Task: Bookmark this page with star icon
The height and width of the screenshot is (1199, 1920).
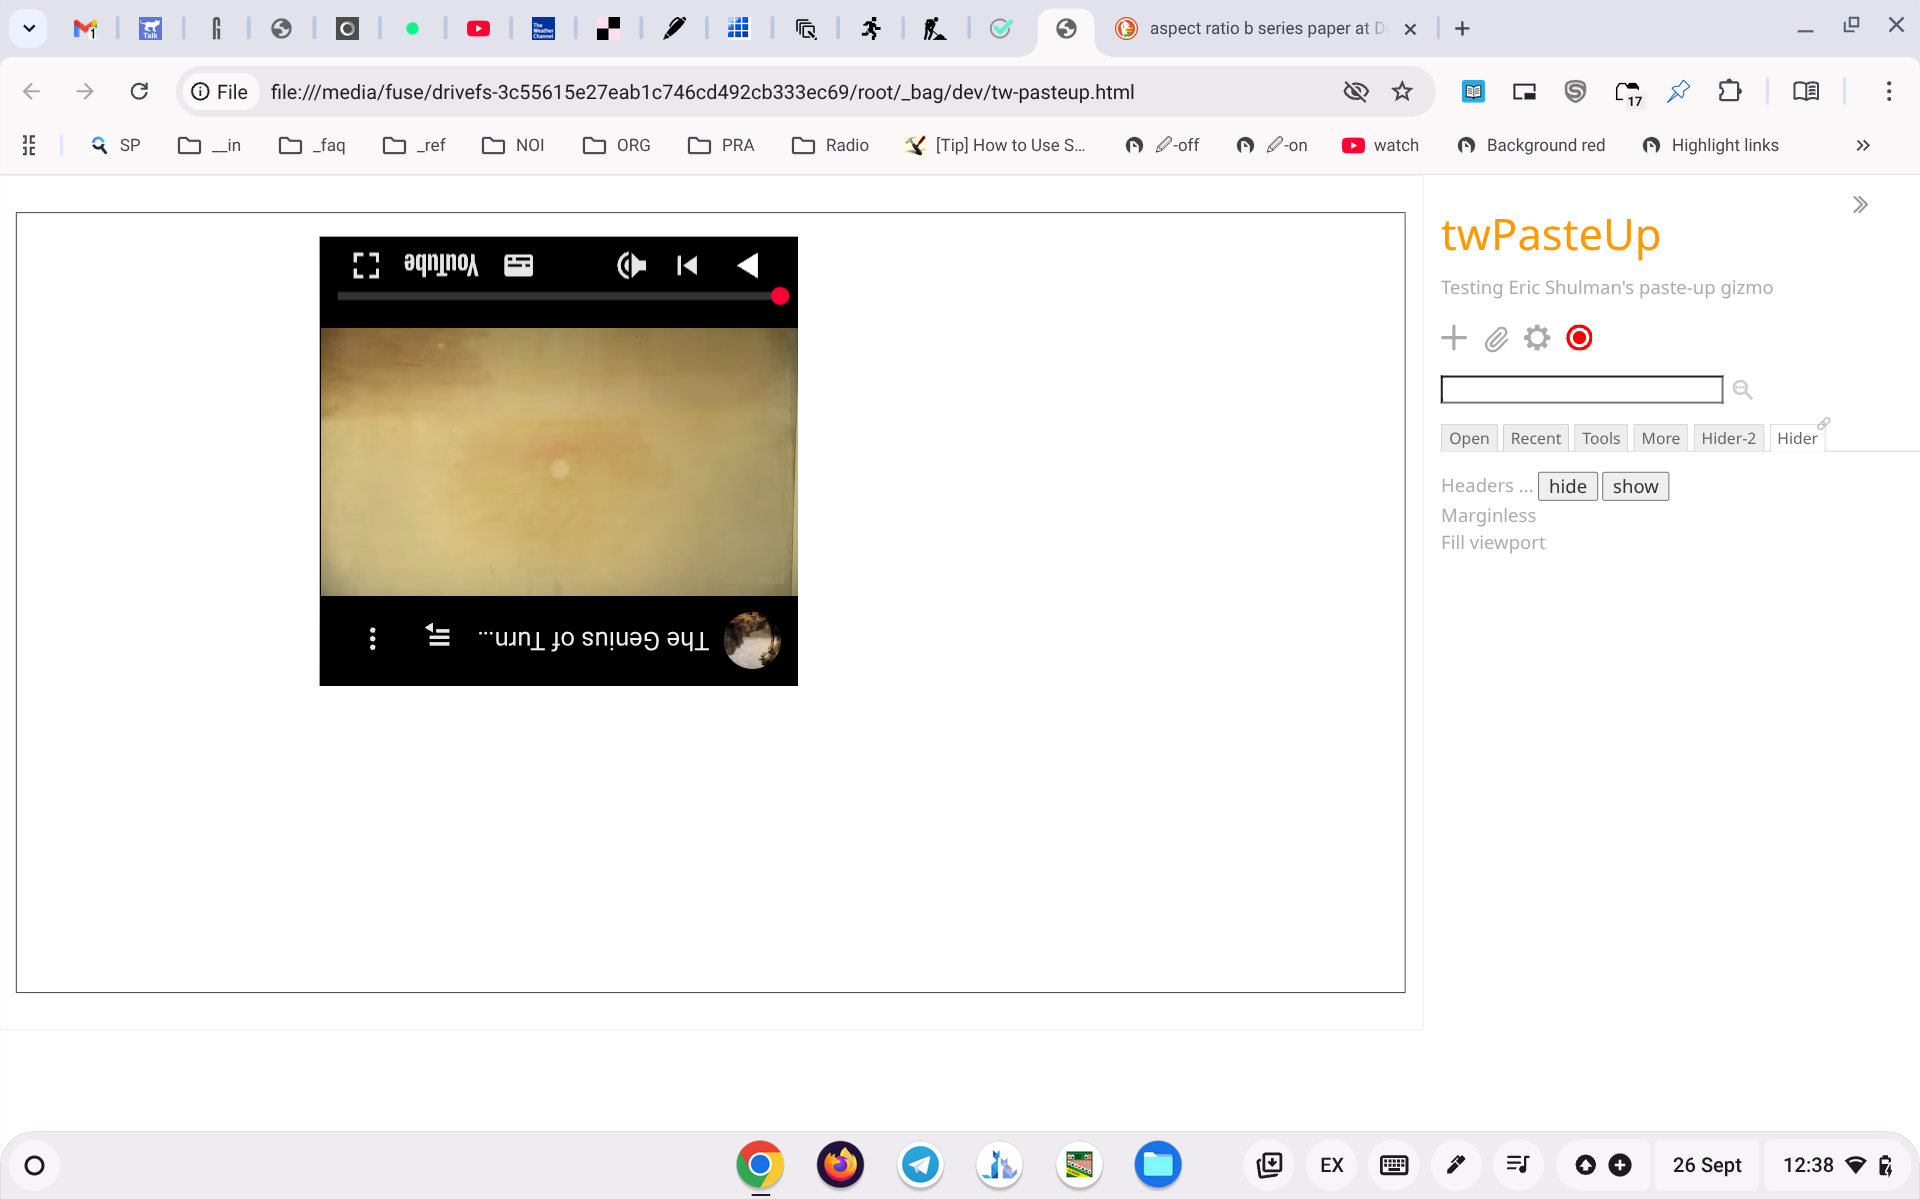Action: click(1402, 92)
